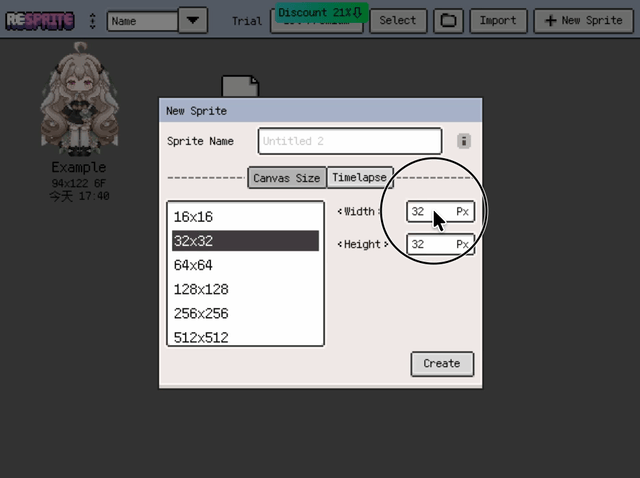Click the ReSprite logo
640x478 pixels.
(x=40, y=20)
